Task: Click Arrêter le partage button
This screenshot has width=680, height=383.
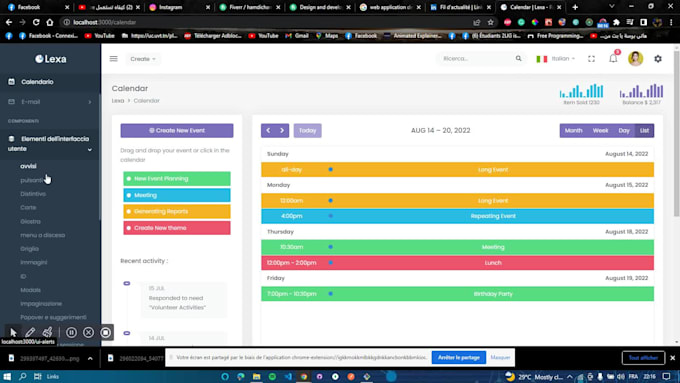Action: (x=459, y=357)
